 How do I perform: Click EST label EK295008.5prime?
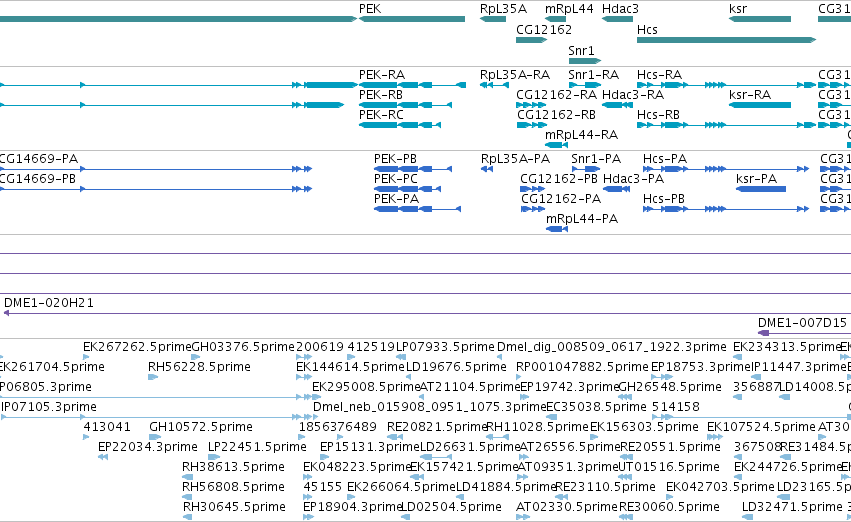click(366, 387)
